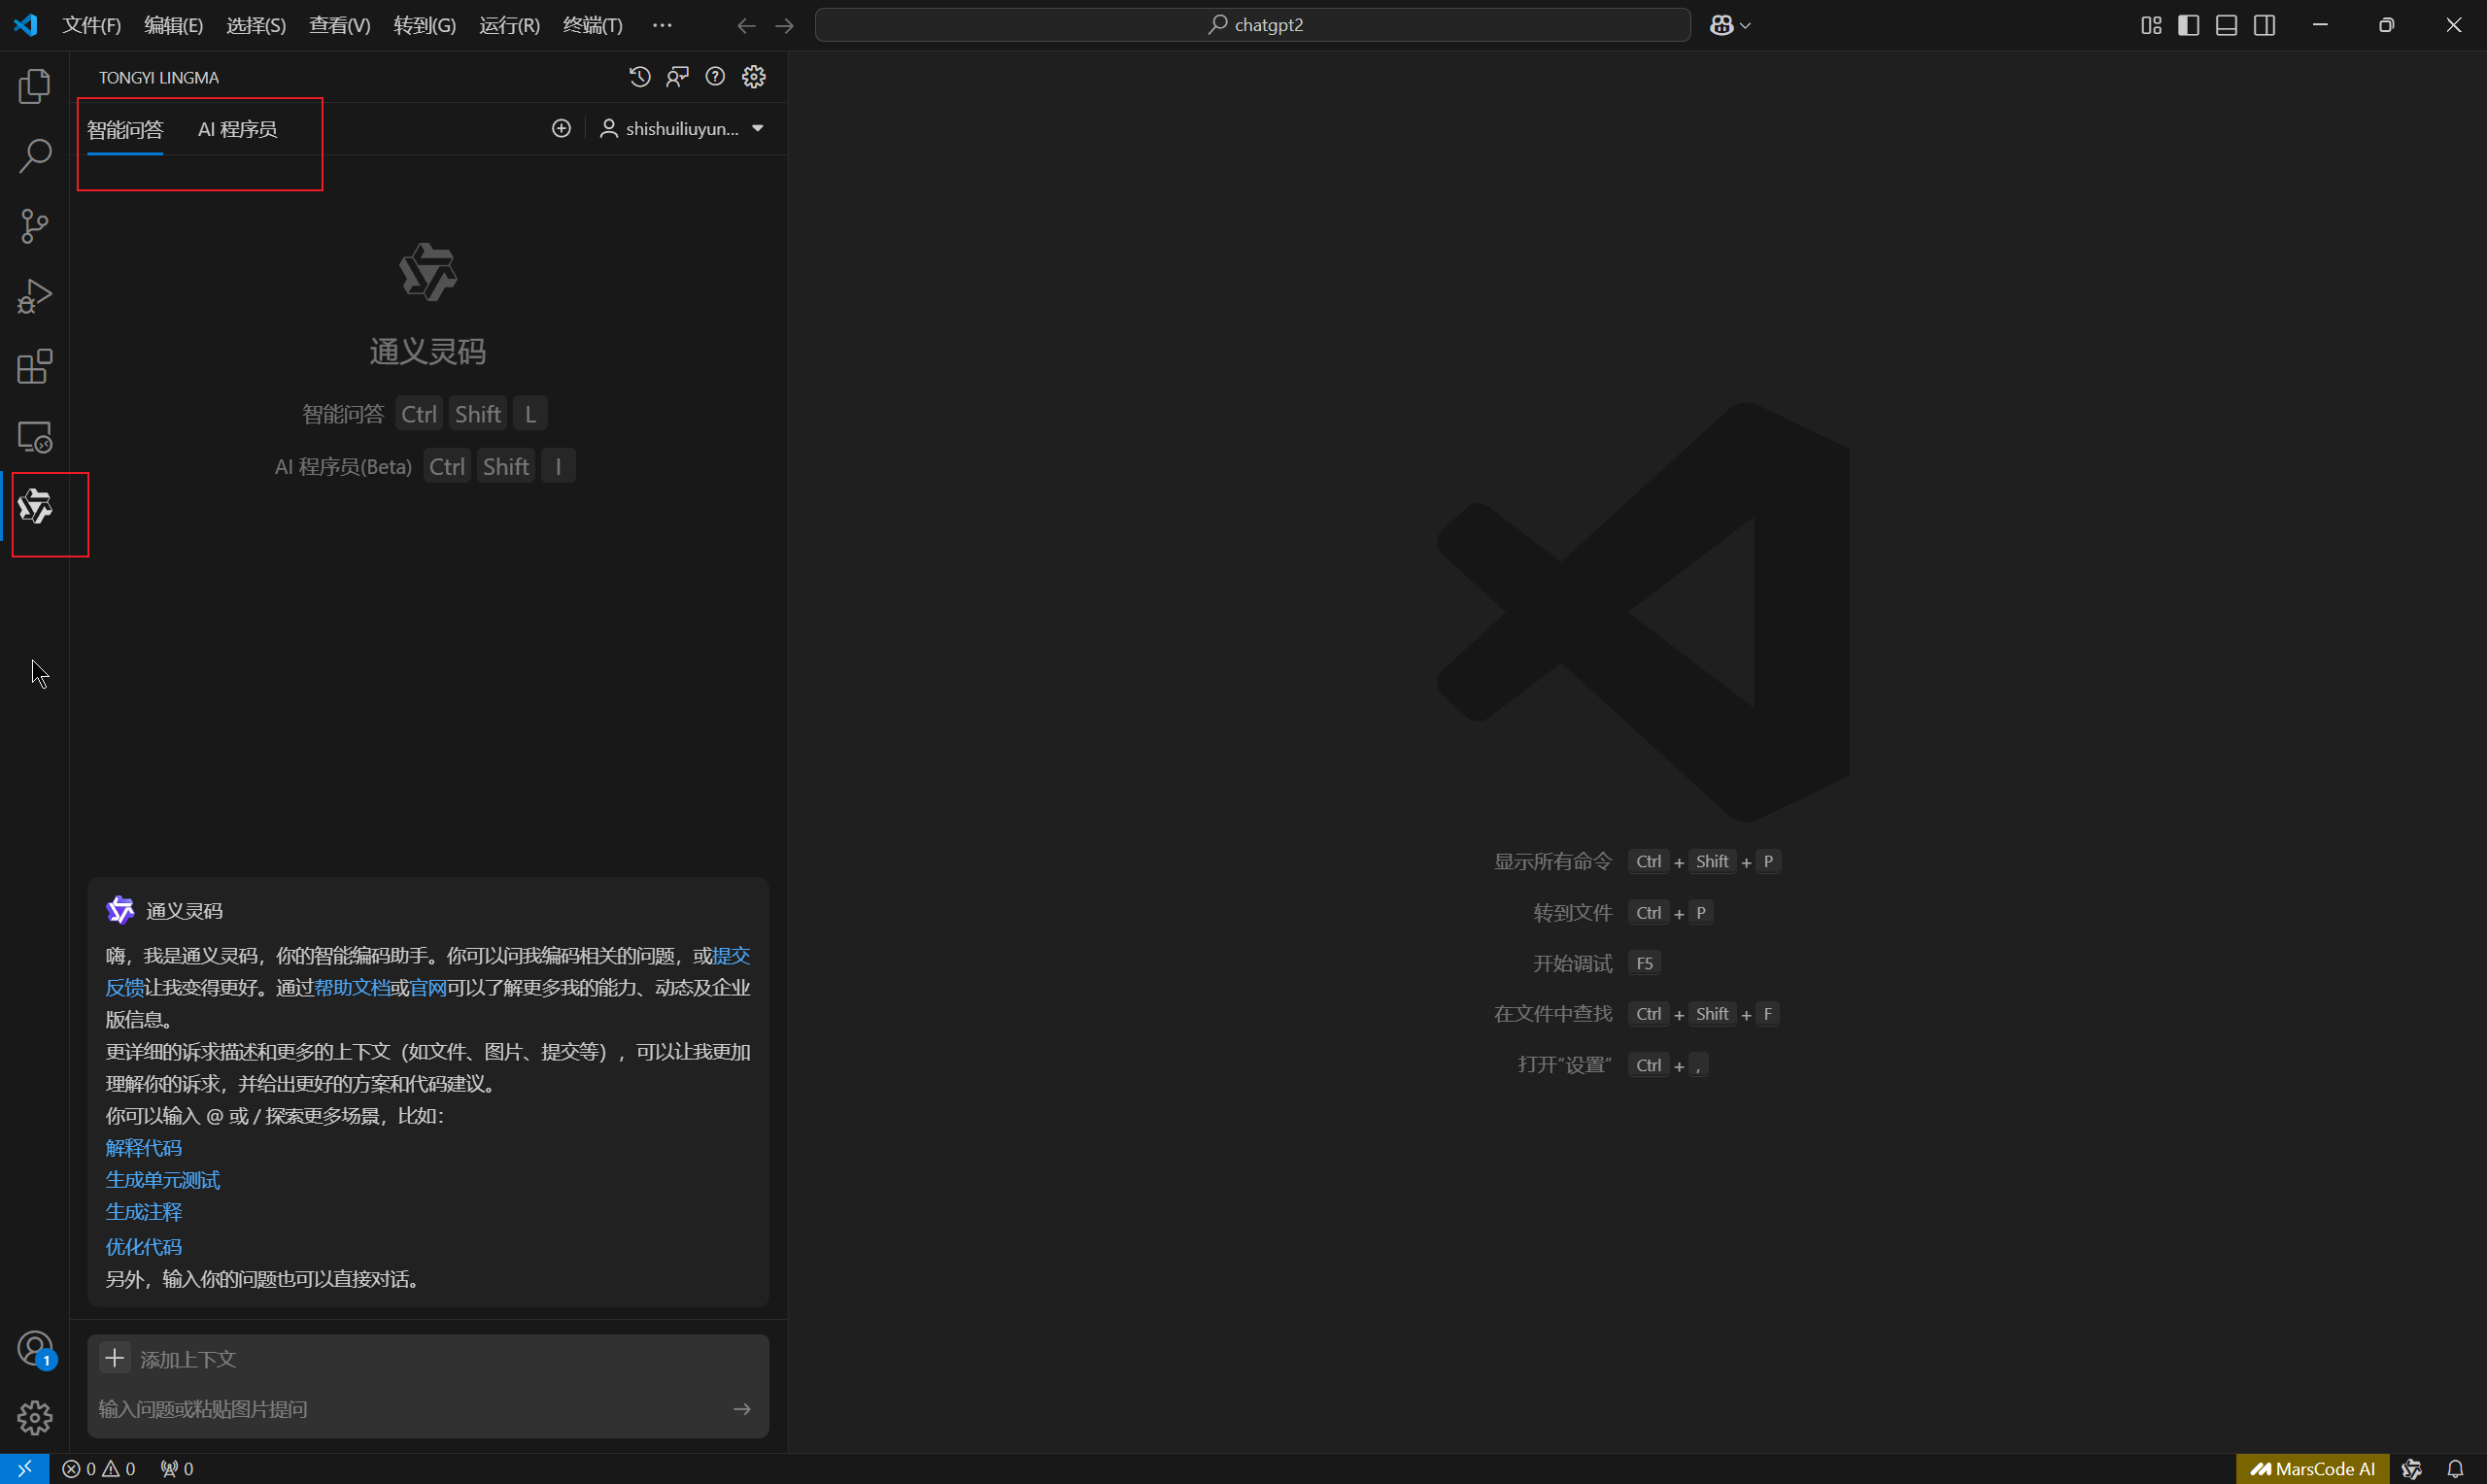
Task: Open chat history in Tongyi Lingma panel
Action: tap(640, 77)
